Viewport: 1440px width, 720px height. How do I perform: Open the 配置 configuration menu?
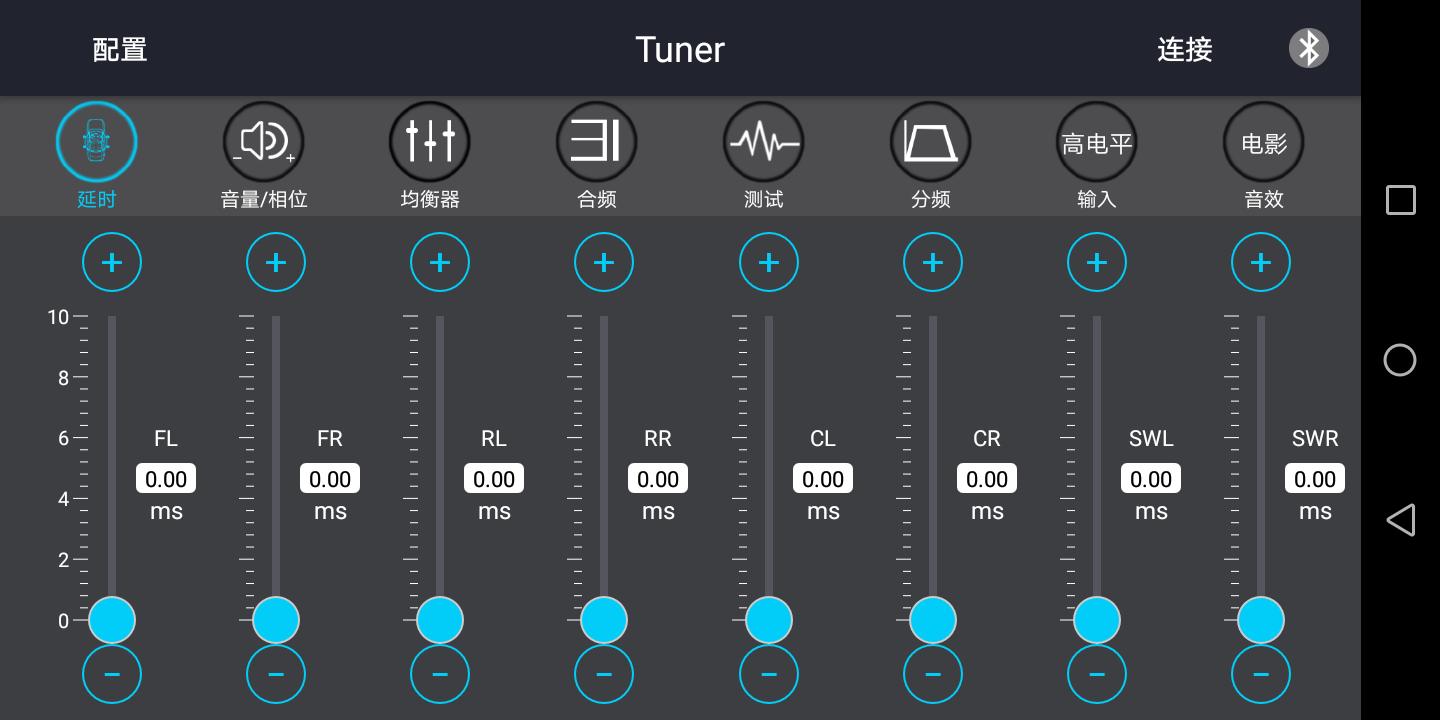(x=119, y=48)
